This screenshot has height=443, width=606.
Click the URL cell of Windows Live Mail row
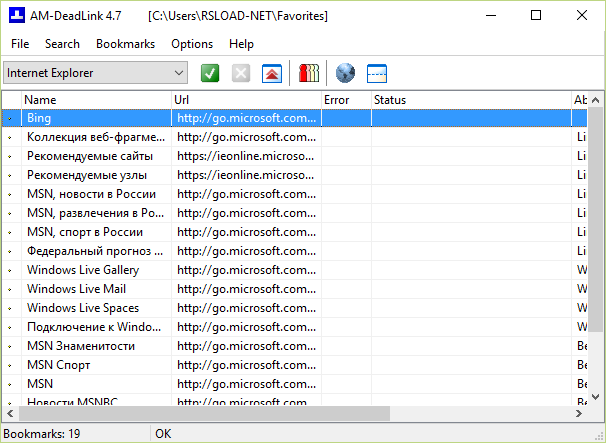pyautogui.click(x=246, y=289)
